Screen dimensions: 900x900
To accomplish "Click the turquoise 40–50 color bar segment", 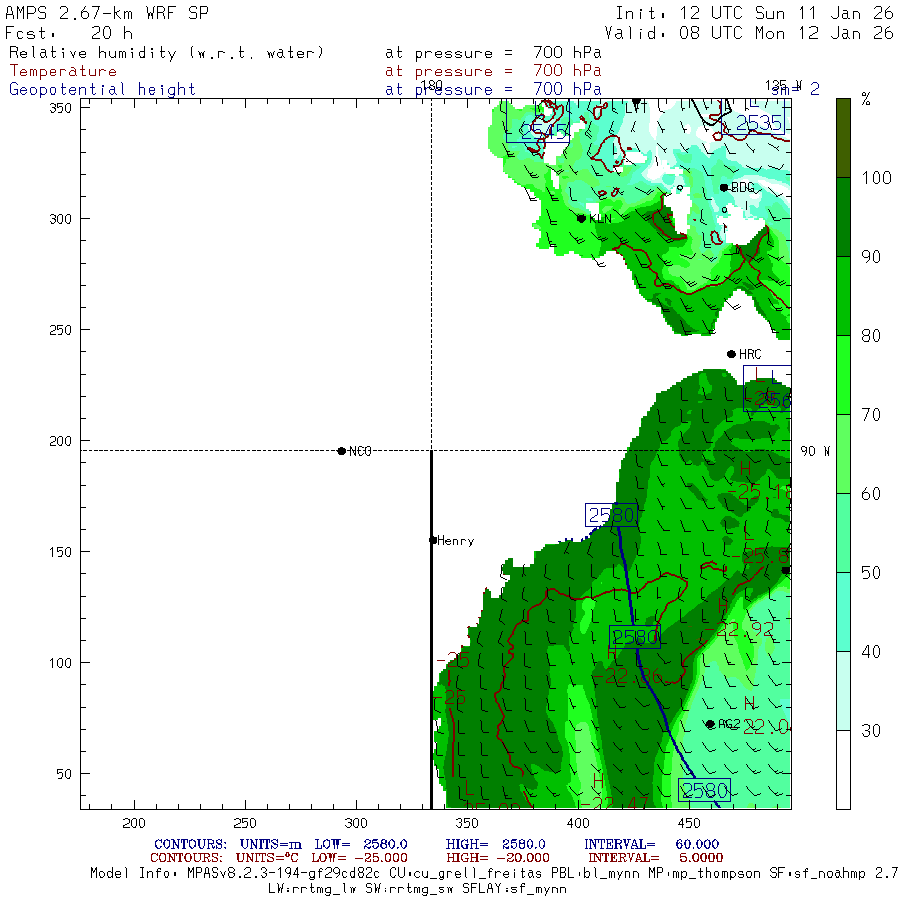I will pyautogui.click(x=843, y=612).
